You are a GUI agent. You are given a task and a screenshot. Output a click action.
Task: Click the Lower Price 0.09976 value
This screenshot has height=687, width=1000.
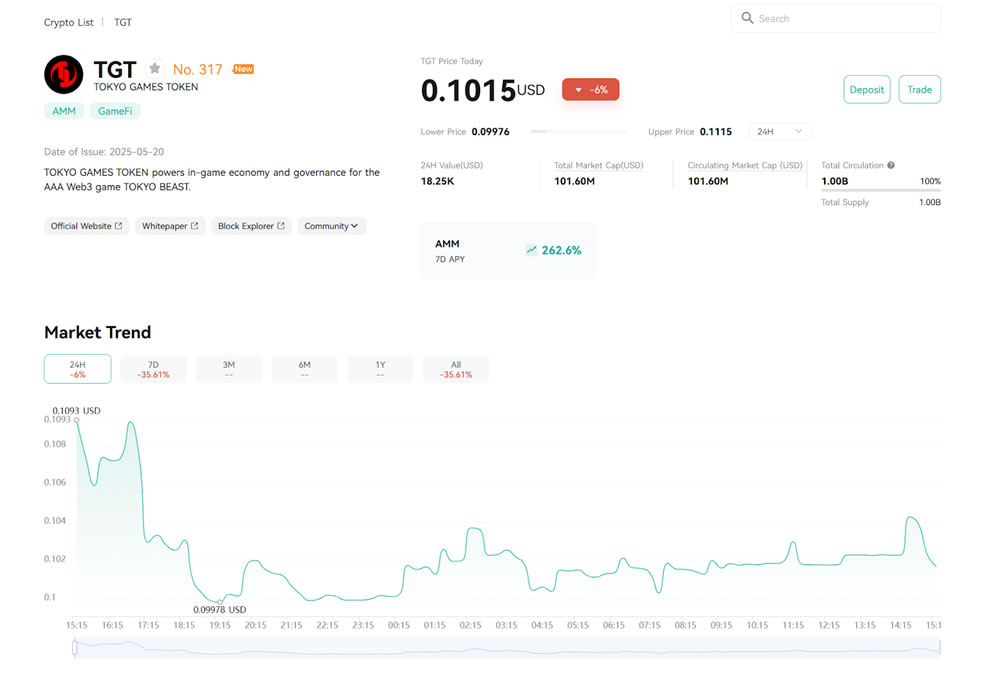pos(490,131)
